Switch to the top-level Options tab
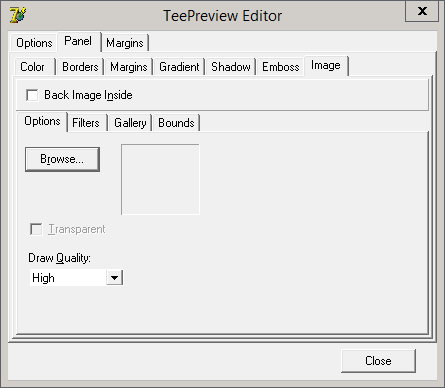 coord(34,43)
